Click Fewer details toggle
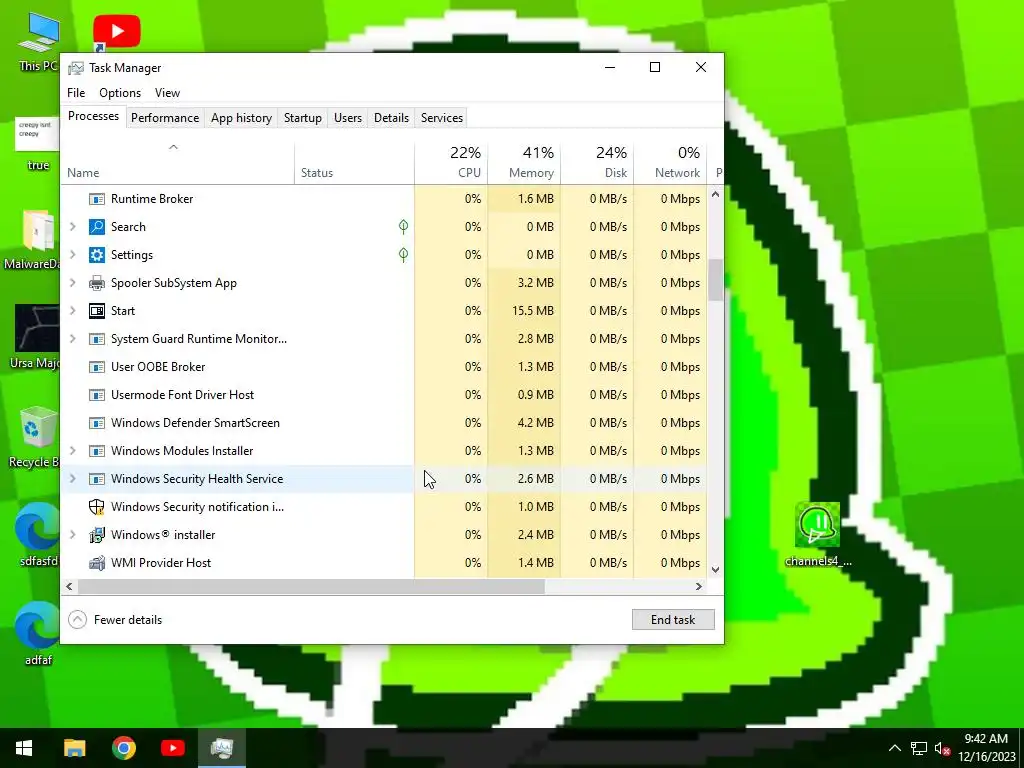 click(115, 620)
